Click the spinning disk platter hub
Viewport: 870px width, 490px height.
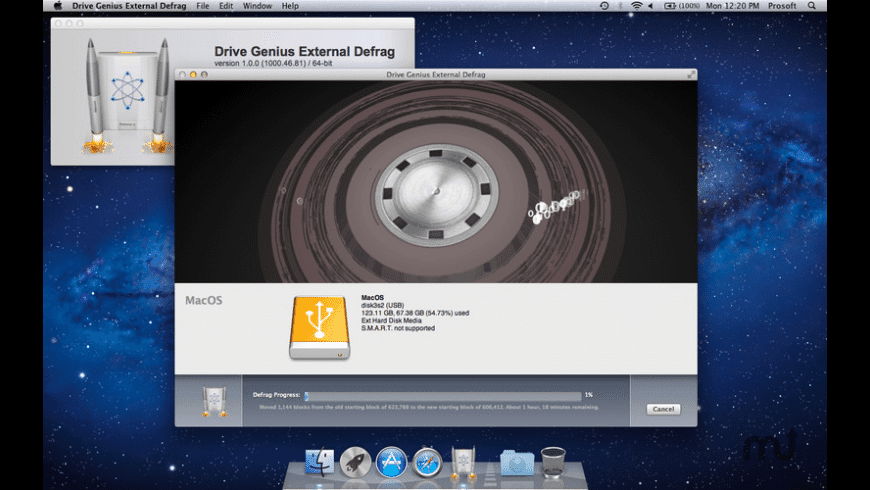point(436,192)
